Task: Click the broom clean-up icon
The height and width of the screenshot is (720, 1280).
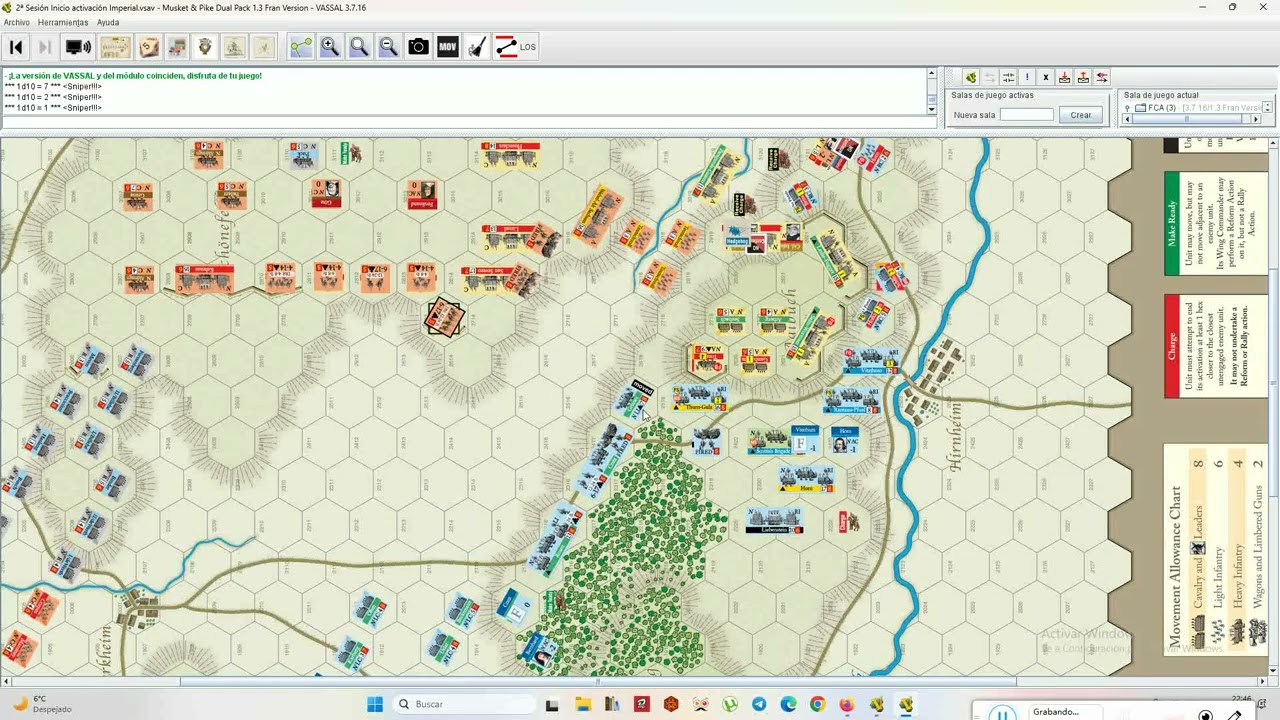Action: coord(478,46)
